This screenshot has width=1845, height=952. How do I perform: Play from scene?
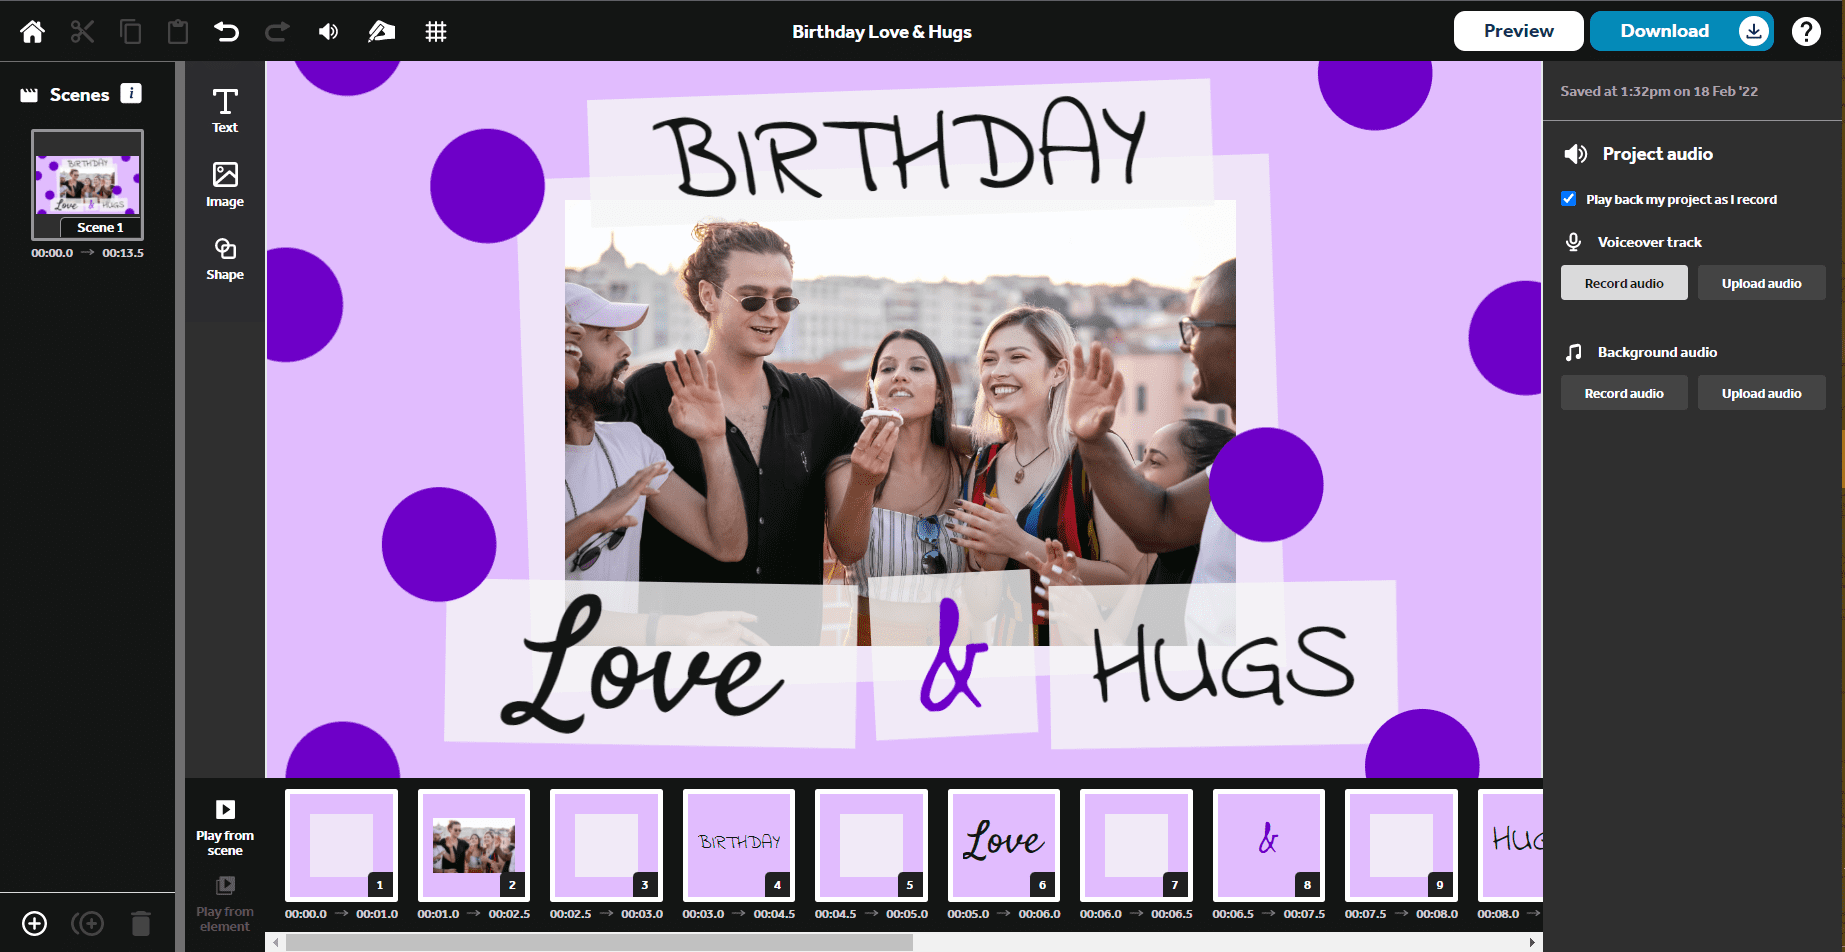pos(225,827)
